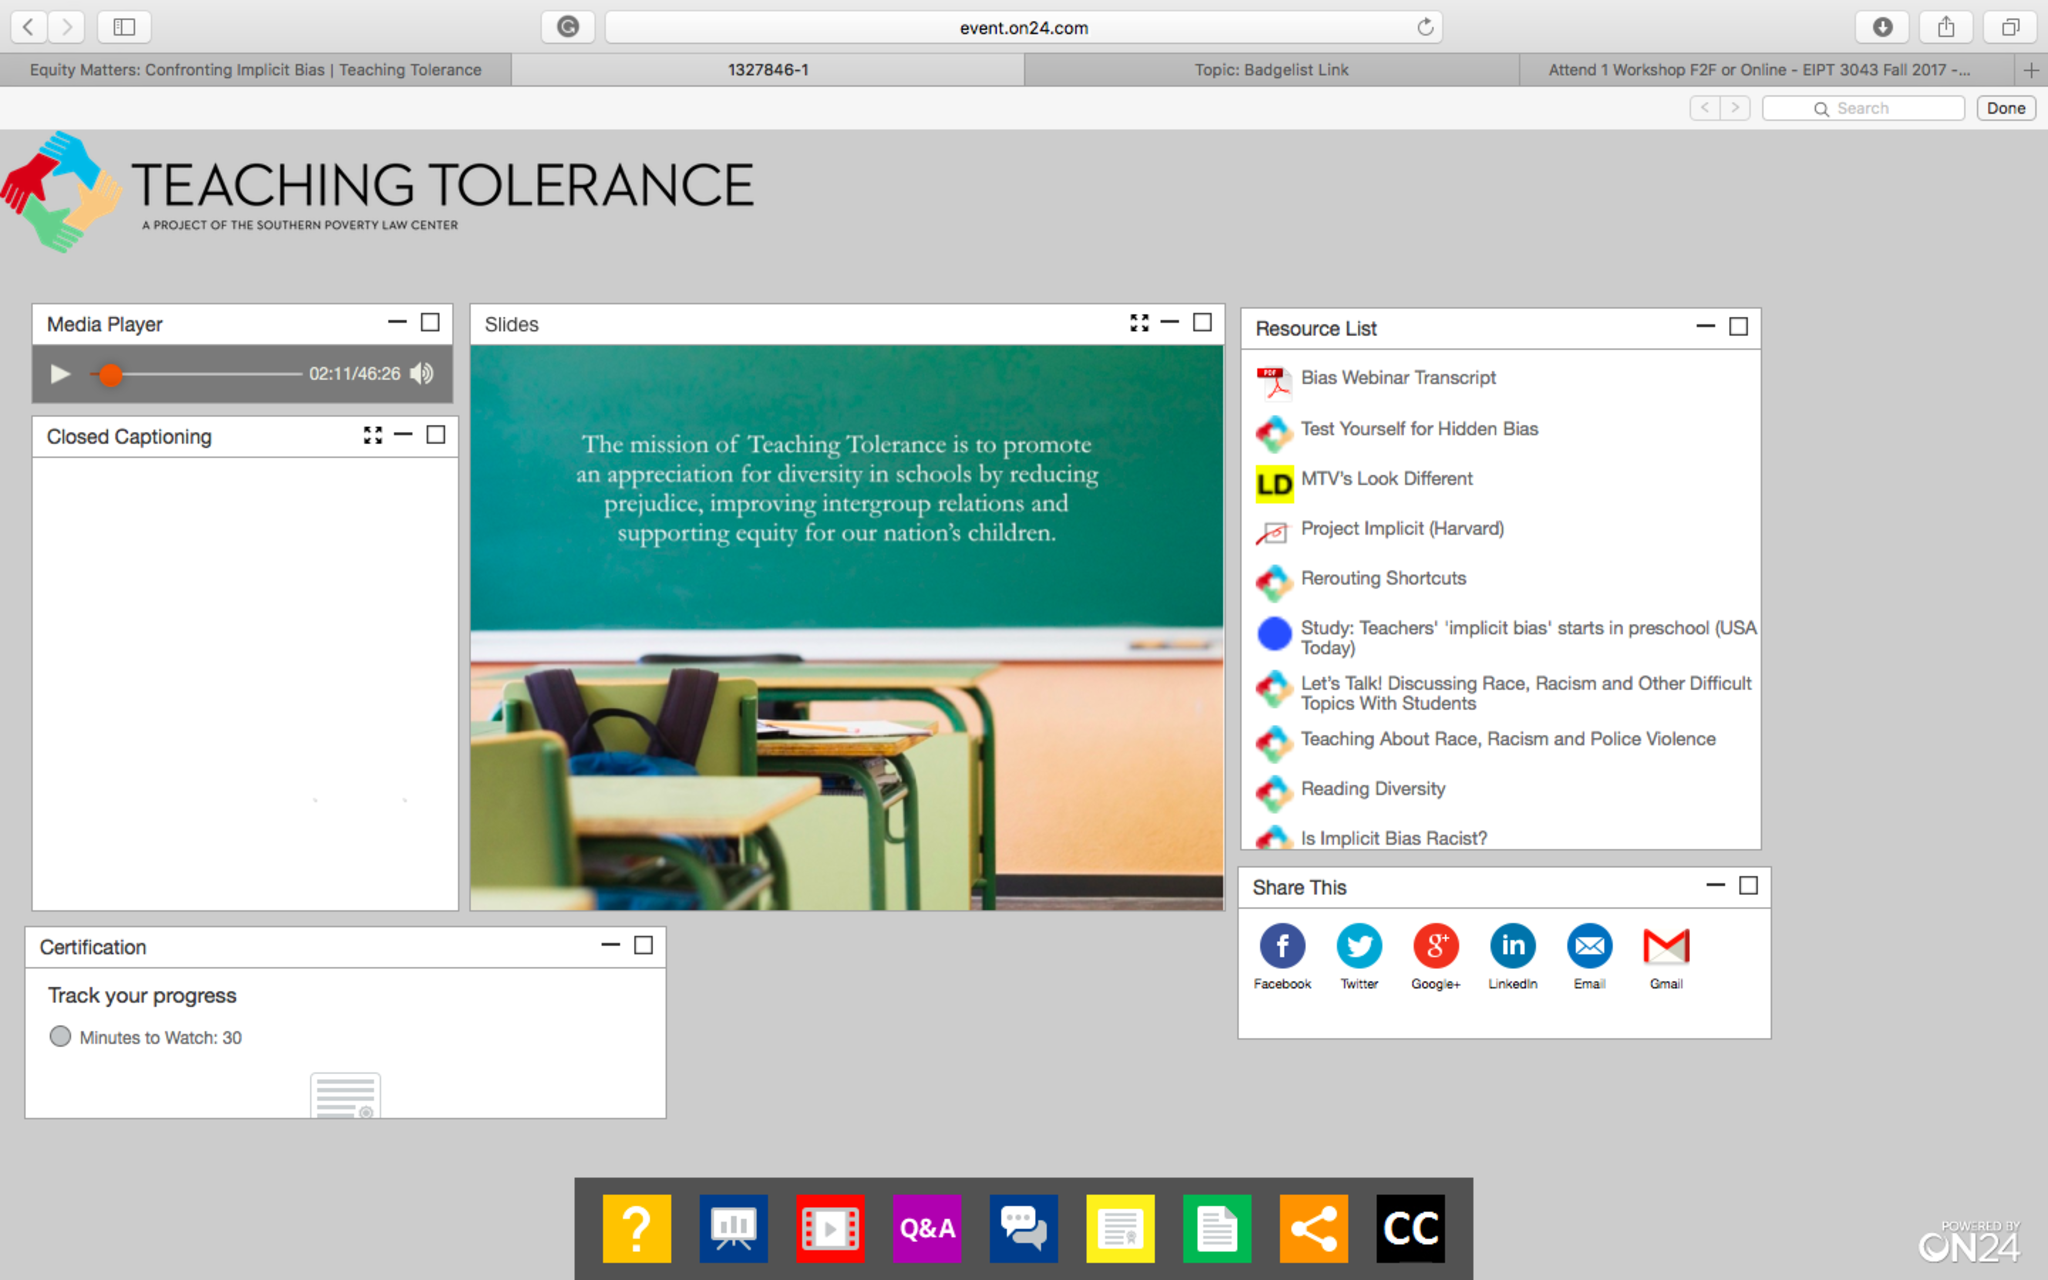The height and width of the screenshot is (1280, 2048).
Task: Click the Done button
Action: 2005,108
